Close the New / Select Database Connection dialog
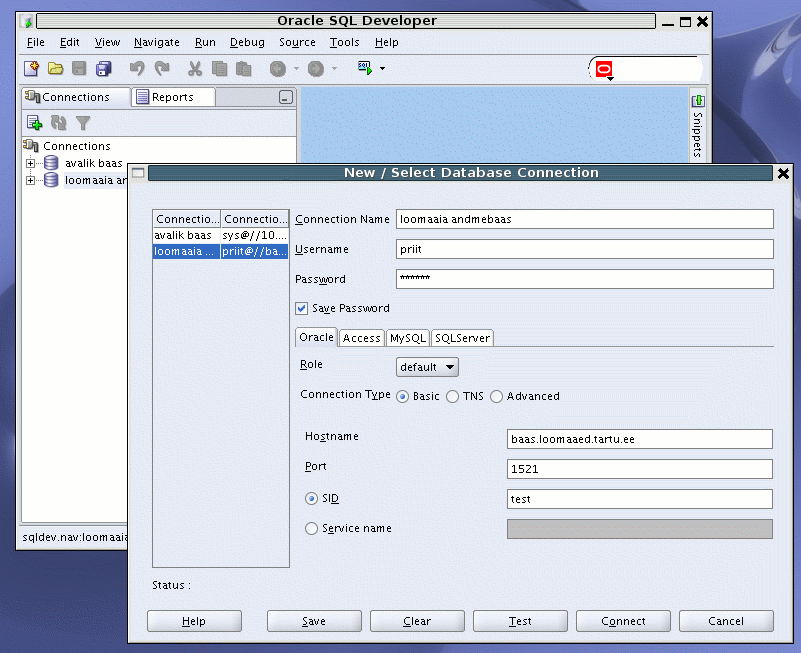Screen dimensions: 801x653 [783, 173]
